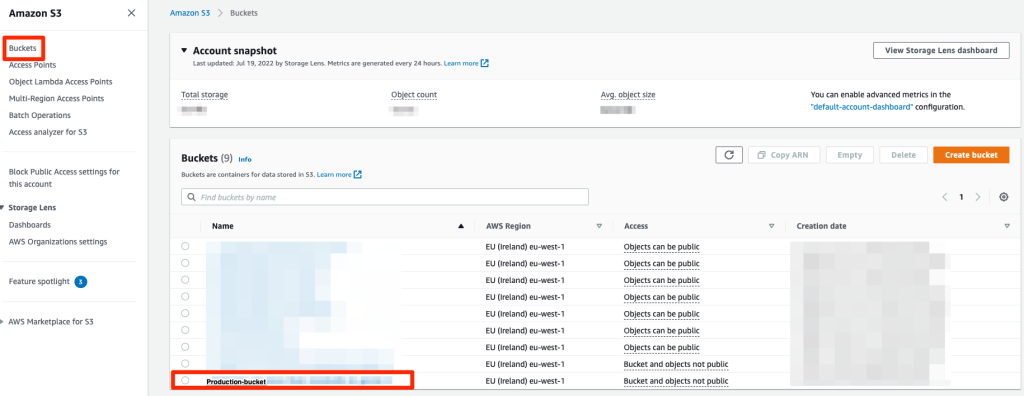Open Storage Lens Dashboards
This screenshot has height=396, width=1024.
coord(30,225)
